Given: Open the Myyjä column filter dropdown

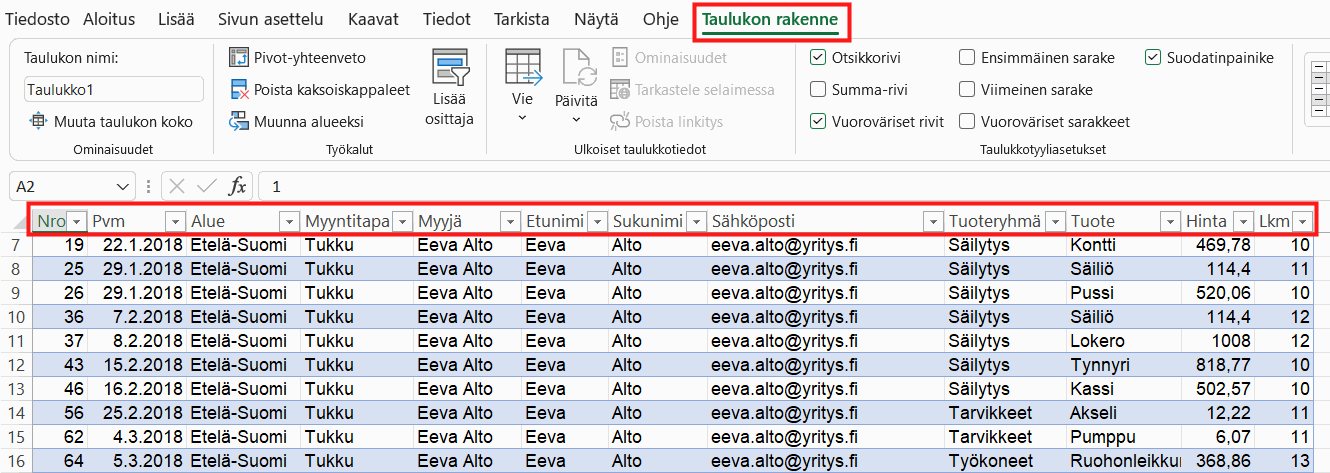Looking at the screenshot, I should tap(511, 221).
